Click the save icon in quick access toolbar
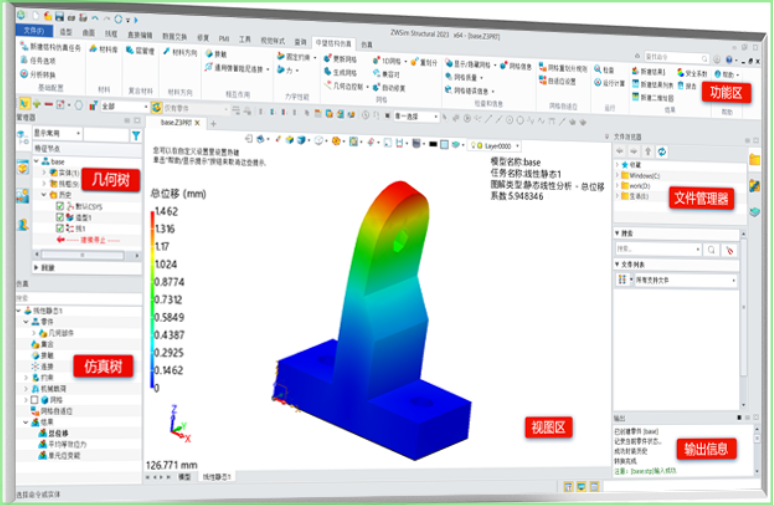Screen dimensions: 774x505 coord(59,17)
